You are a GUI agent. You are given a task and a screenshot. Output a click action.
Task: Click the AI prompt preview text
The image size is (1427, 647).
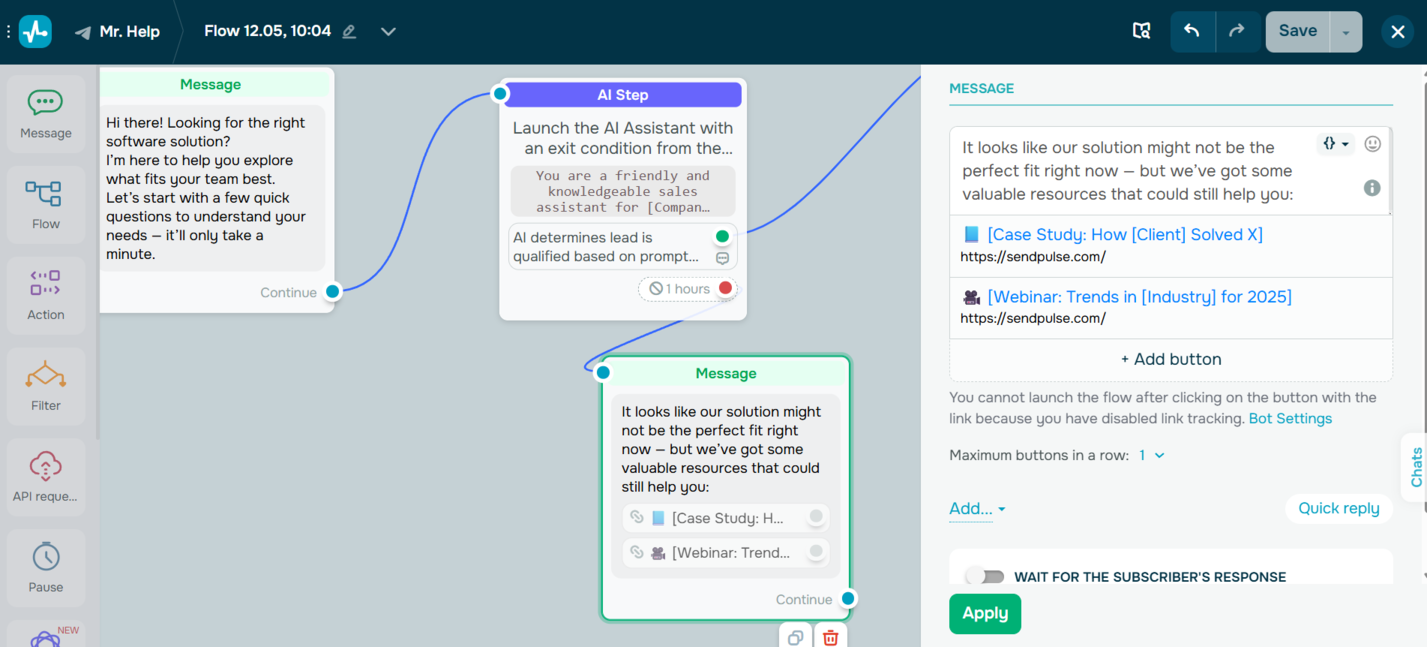[622, 191]
